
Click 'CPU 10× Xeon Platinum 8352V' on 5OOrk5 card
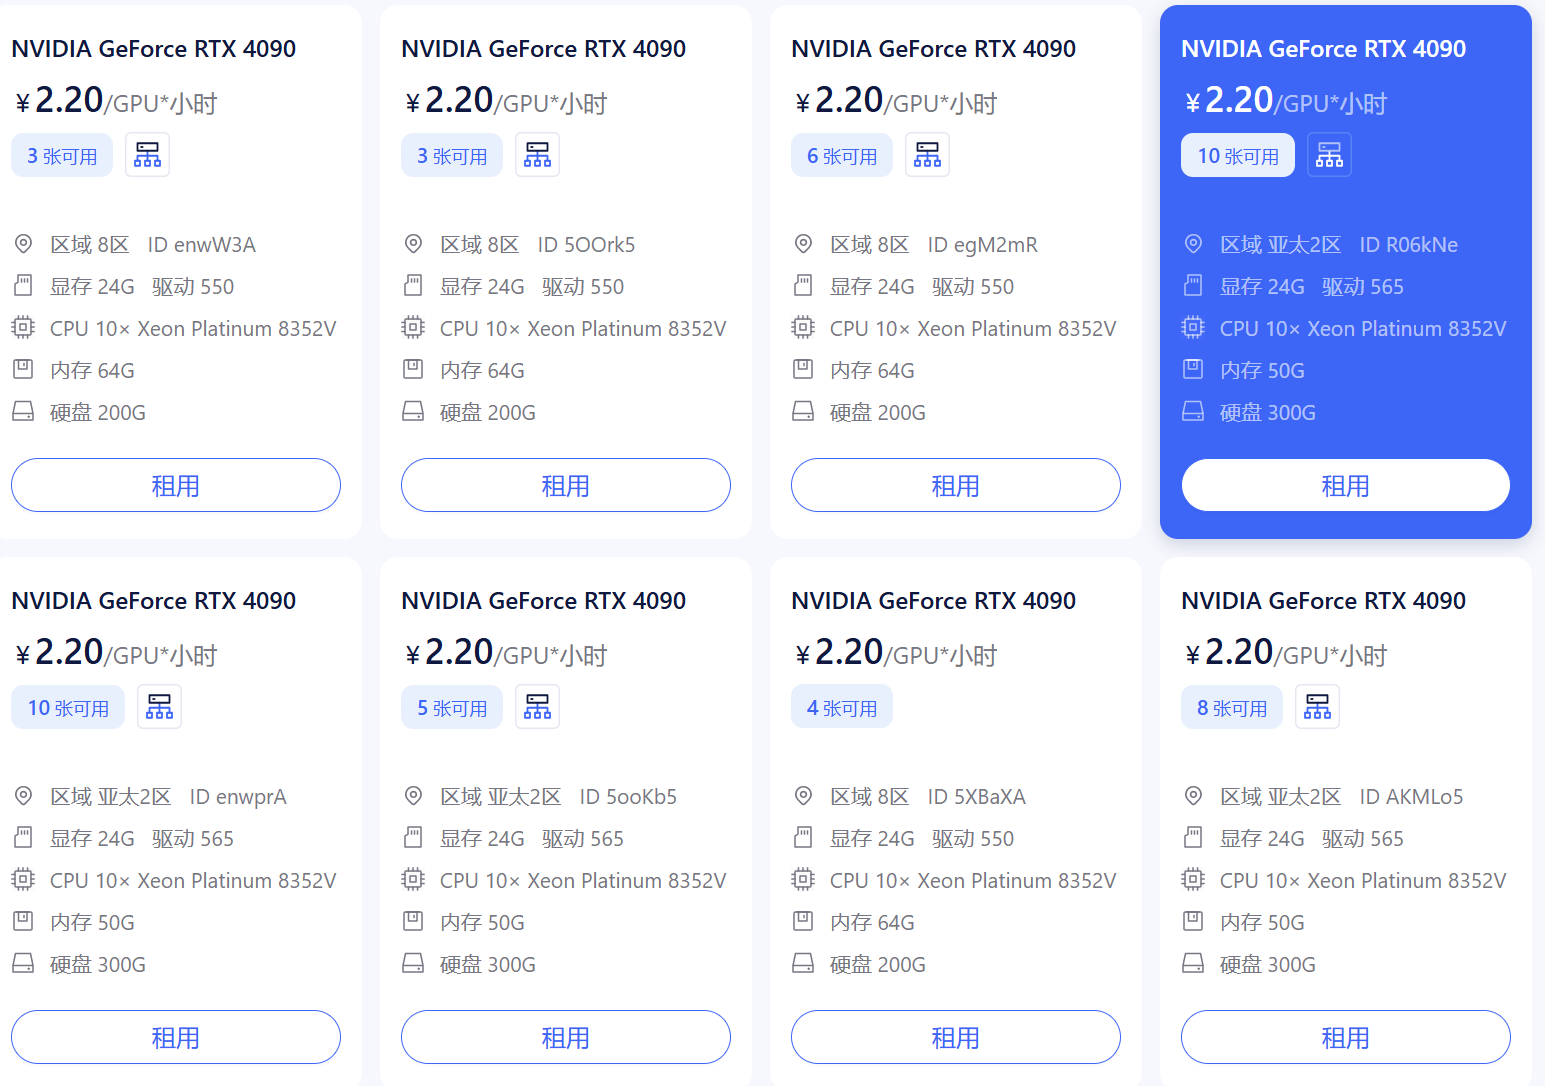tap(583, 329)
